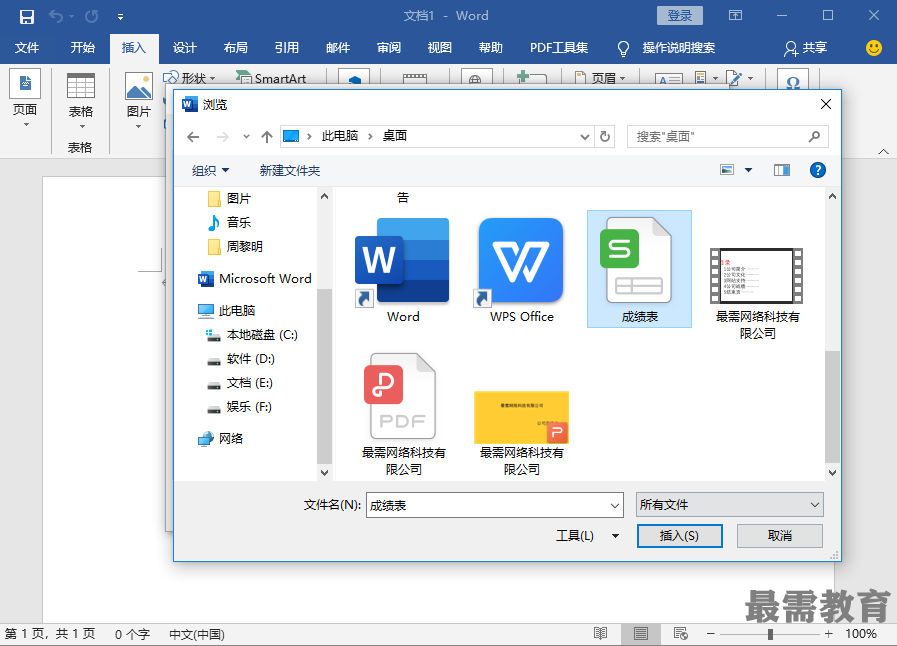Image resolution: width=897 pixels, height=646 pixels.
Task: Click the 共享 share button
Action: click(805, 48)
